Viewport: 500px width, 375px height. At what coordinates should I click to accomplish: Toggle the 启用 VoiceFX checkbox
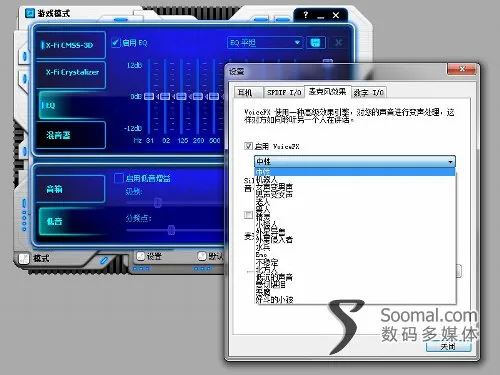pos(248,146)
